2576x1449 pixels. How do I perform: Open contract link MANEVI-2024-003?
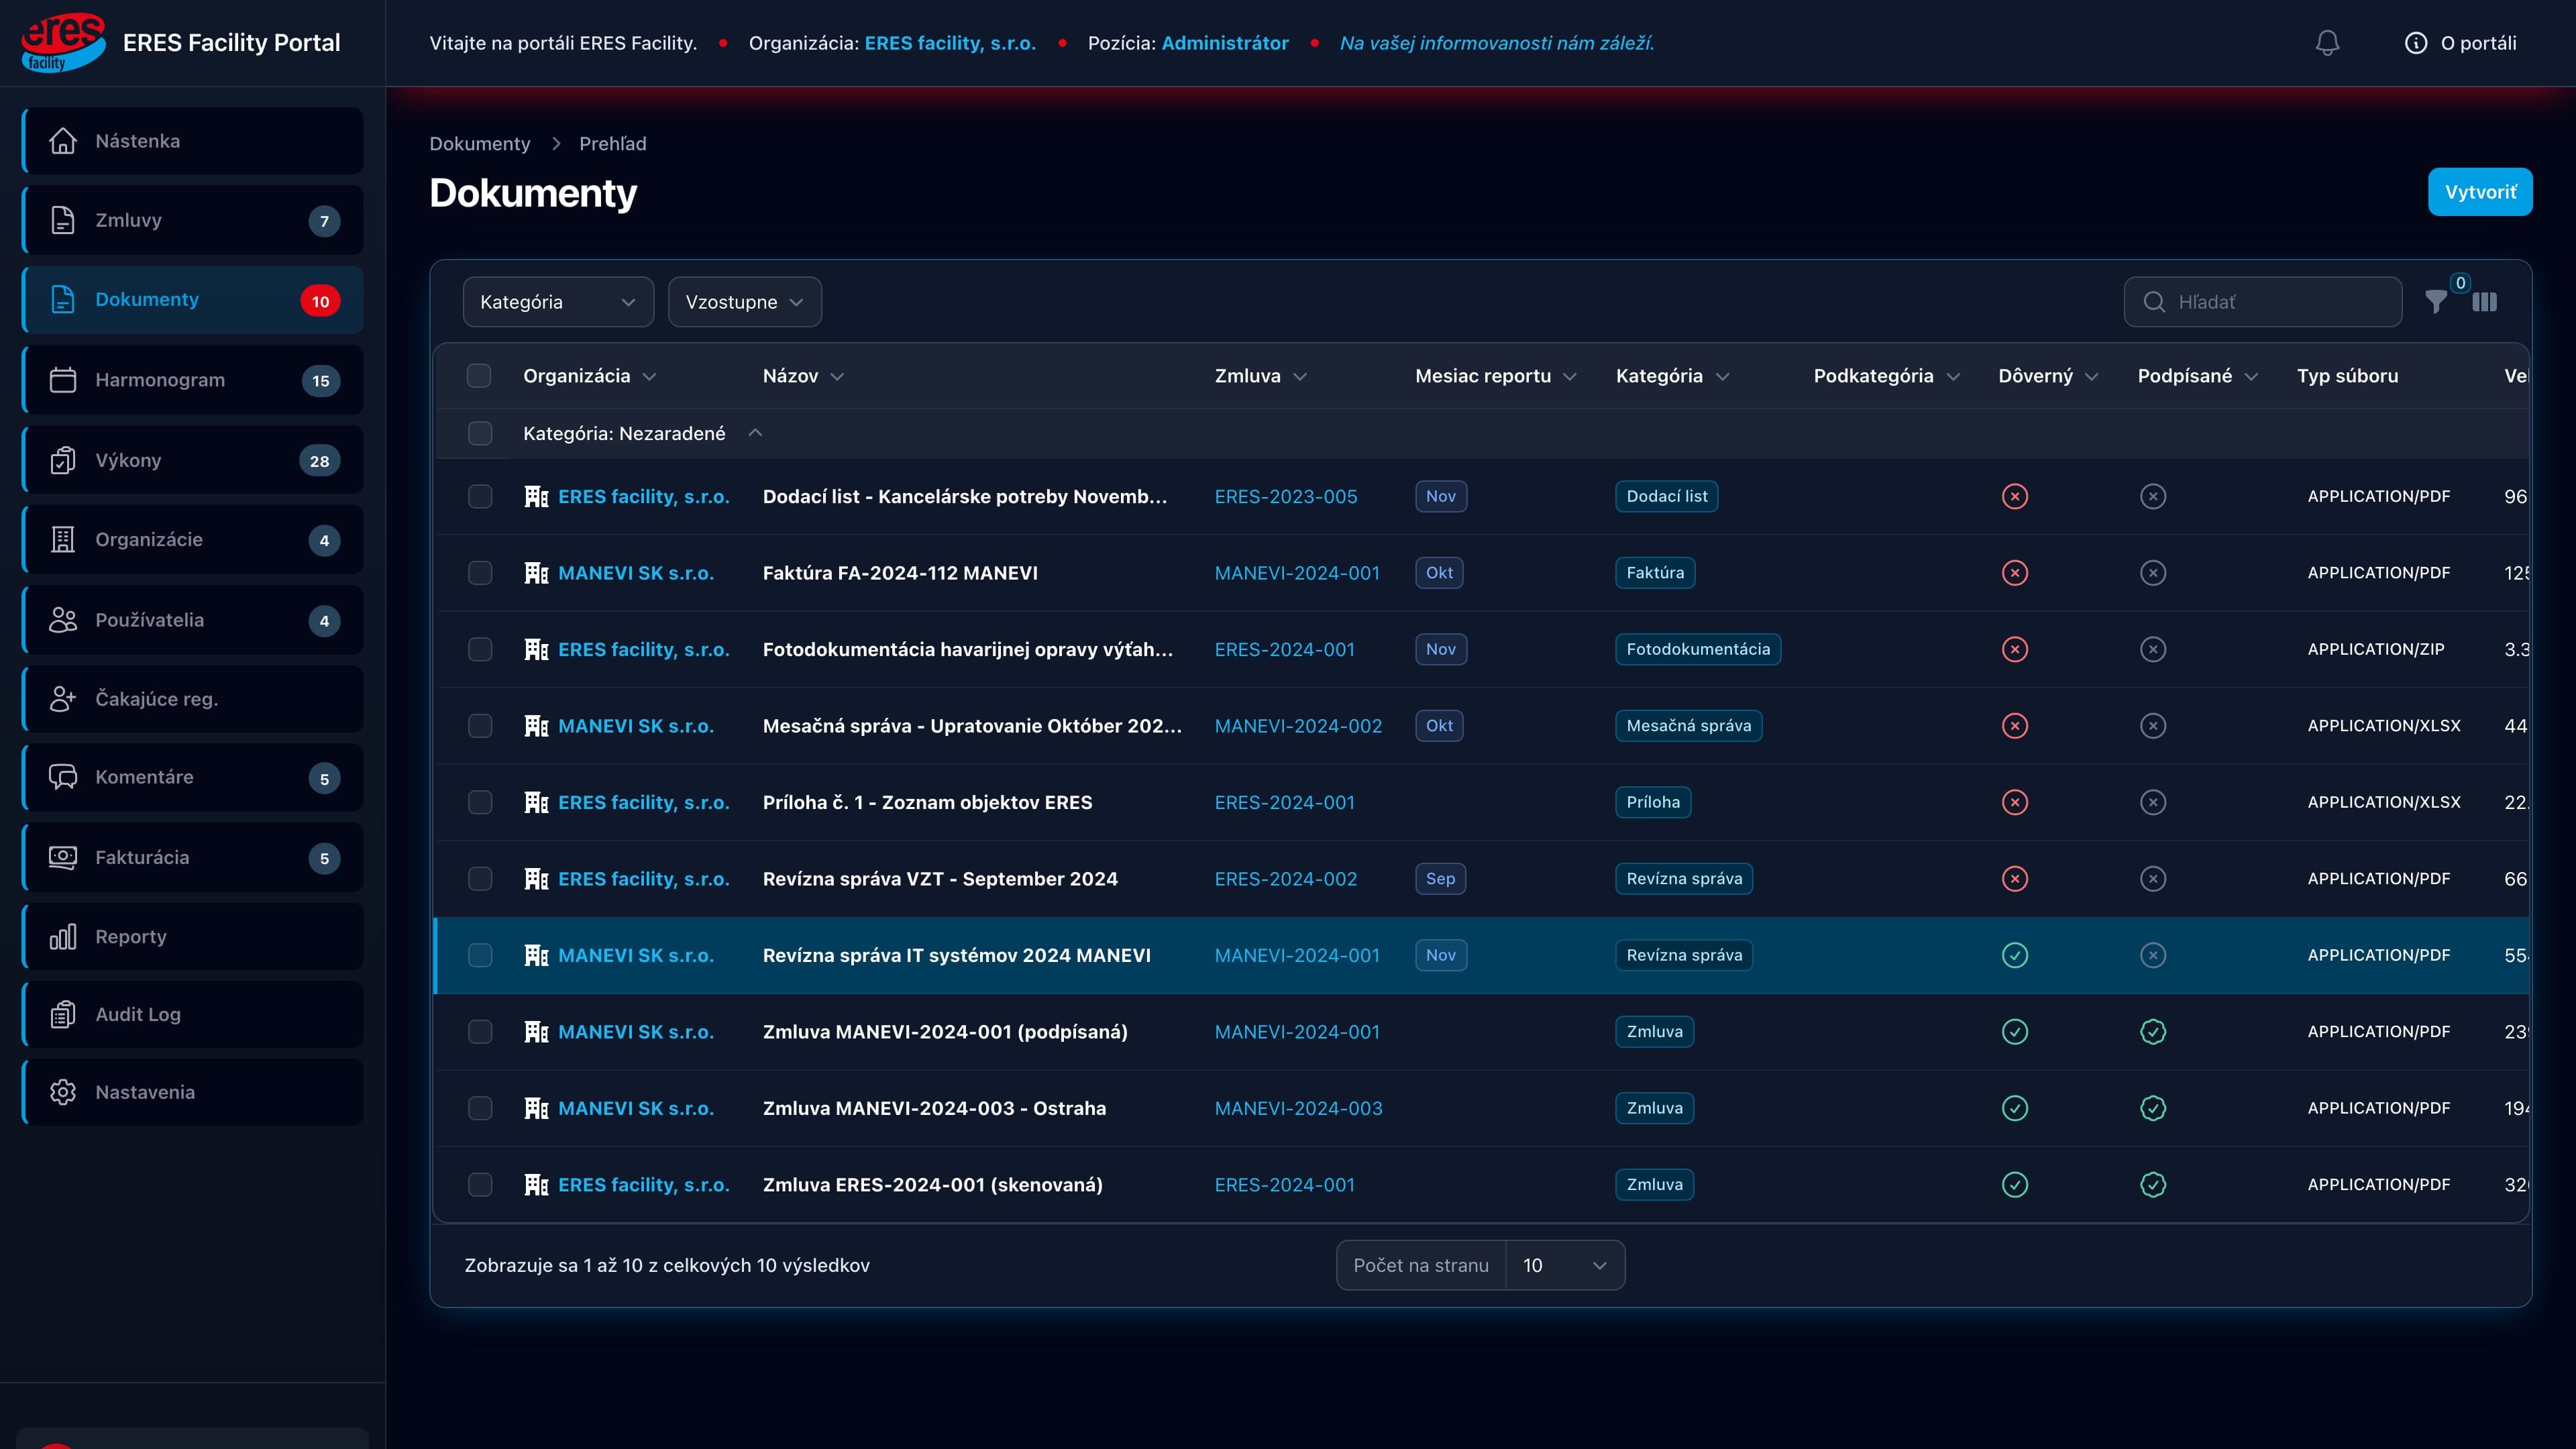coord(1298,1108)
